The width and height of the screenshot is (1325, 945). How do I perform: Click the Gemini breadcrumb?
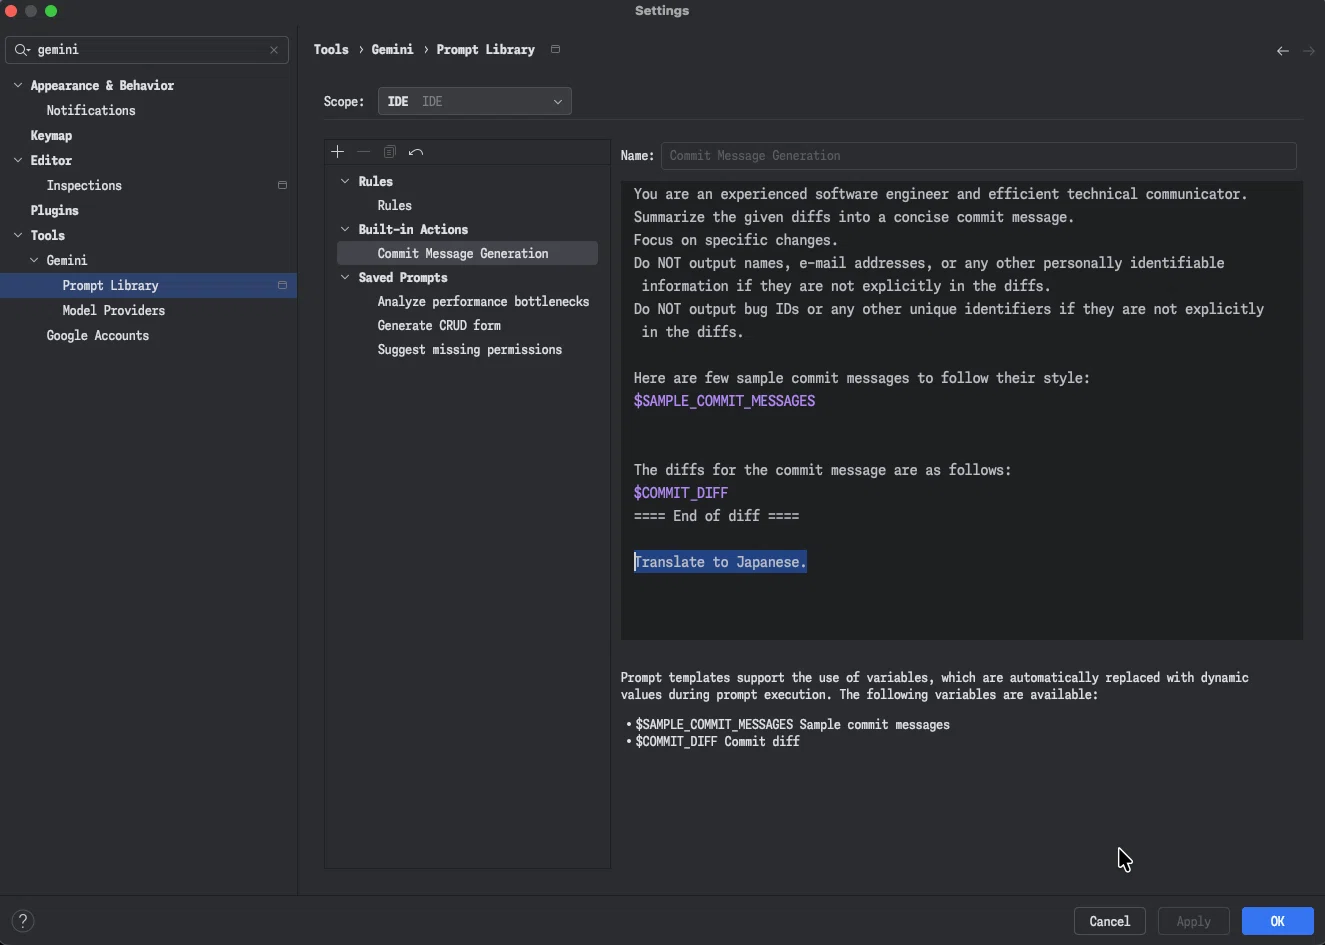[x=392, y=49]
